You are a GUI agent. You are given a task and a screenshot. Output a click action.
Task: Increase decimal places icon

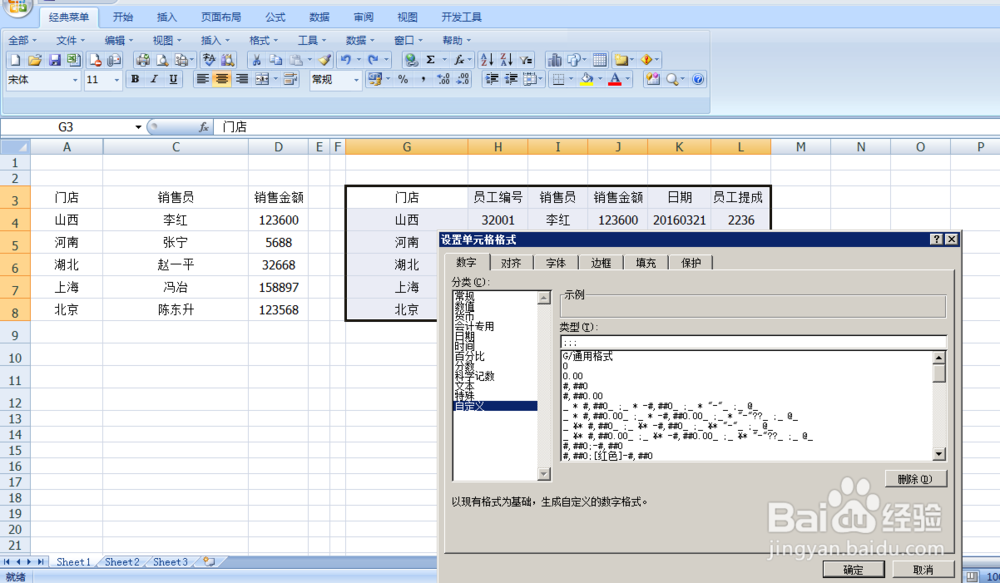[443, 79]
